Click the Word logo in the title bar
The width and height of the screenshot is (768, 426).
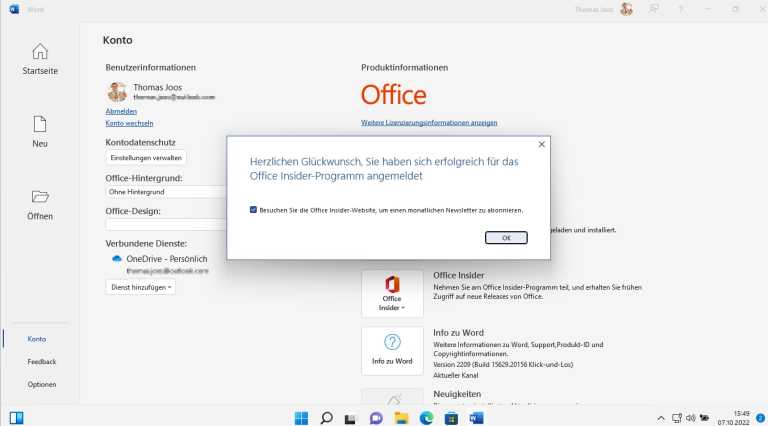point(14,9)
